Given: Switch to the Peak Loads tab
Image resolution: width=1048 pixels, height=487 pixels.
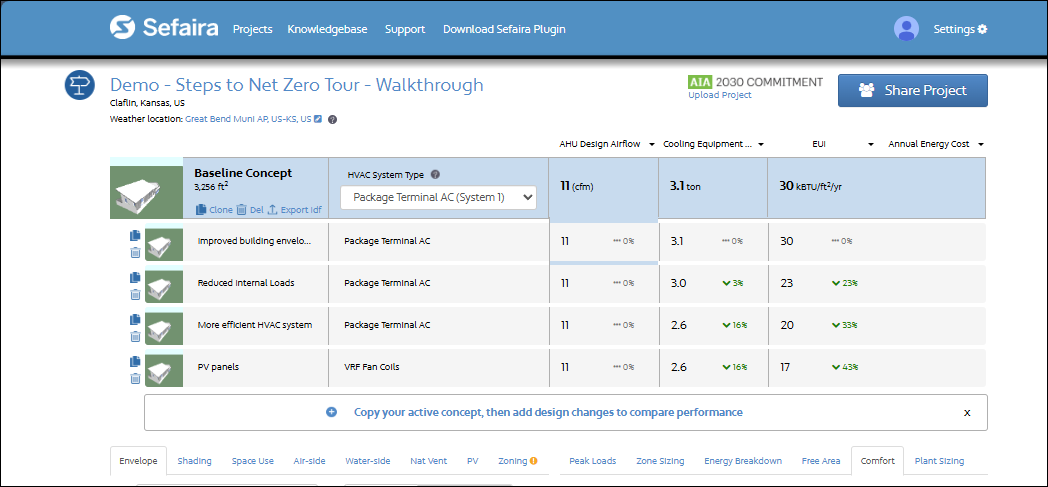Looking at the screenshot, I should pos(593,461).
